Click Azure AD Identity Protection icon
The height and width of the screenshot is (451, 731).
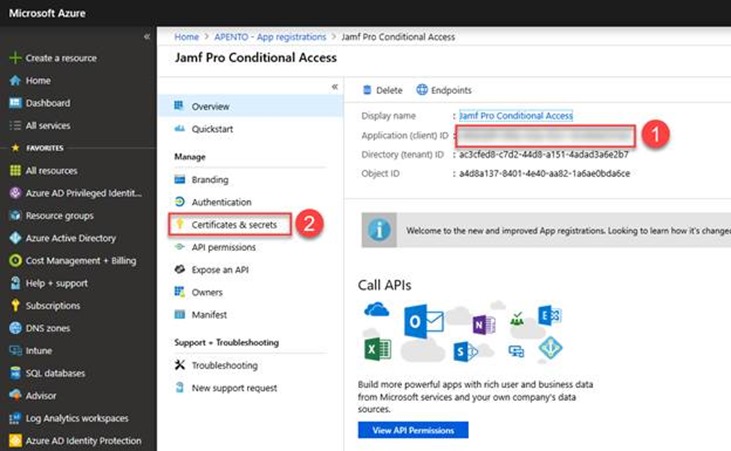click(15, 440)
